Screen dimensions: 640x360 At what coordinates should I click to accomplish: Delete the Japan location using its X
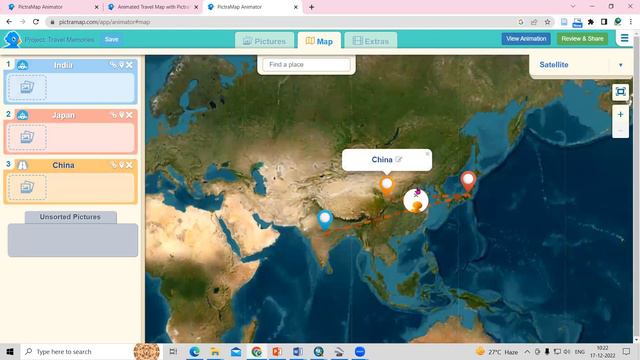point(129,115)
